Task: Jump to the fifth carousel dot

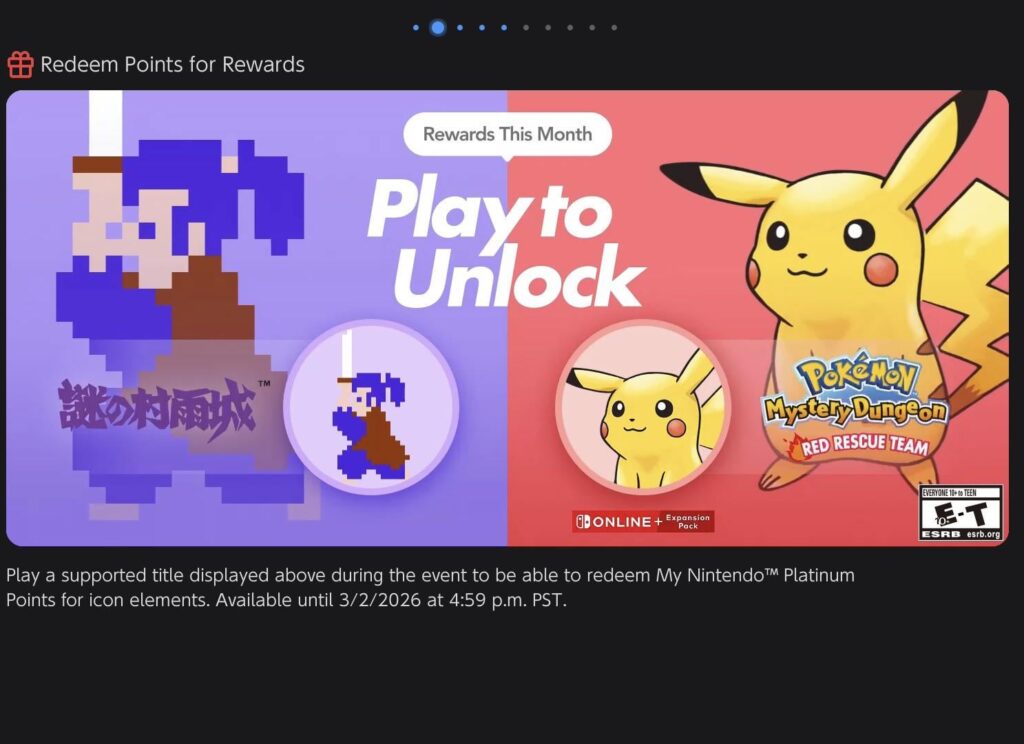Action: pyautogui.click(x=504, y=27)
